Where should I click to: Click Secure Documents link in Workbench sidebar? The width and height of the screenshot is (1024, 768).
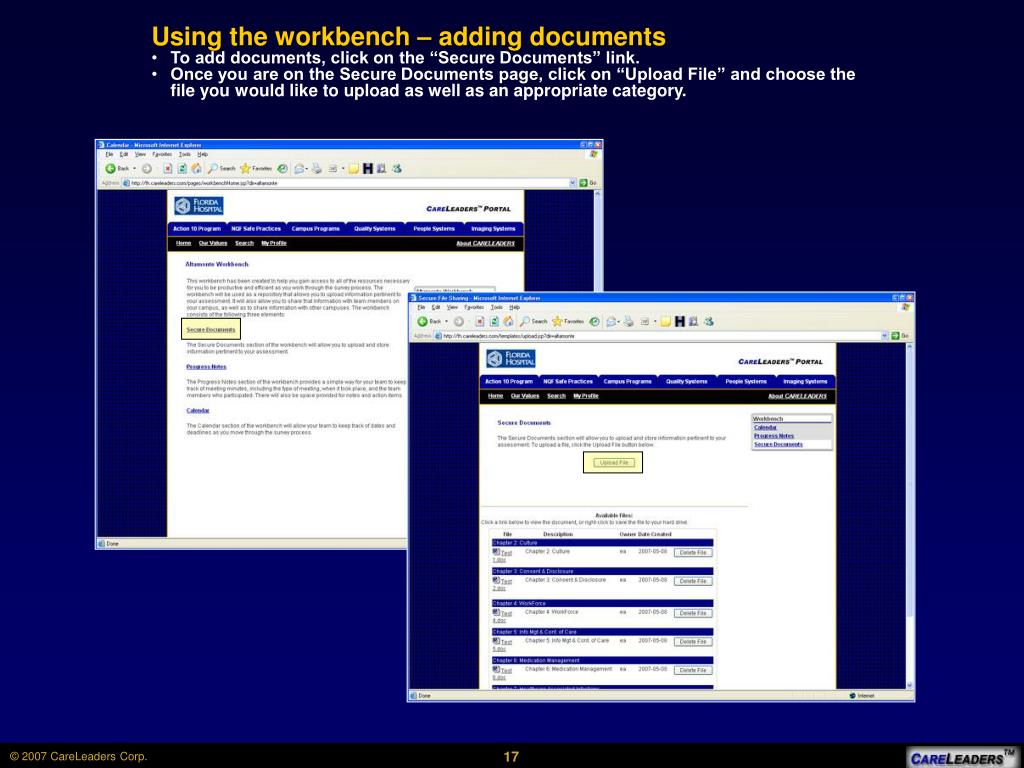[x=778, y=444]
